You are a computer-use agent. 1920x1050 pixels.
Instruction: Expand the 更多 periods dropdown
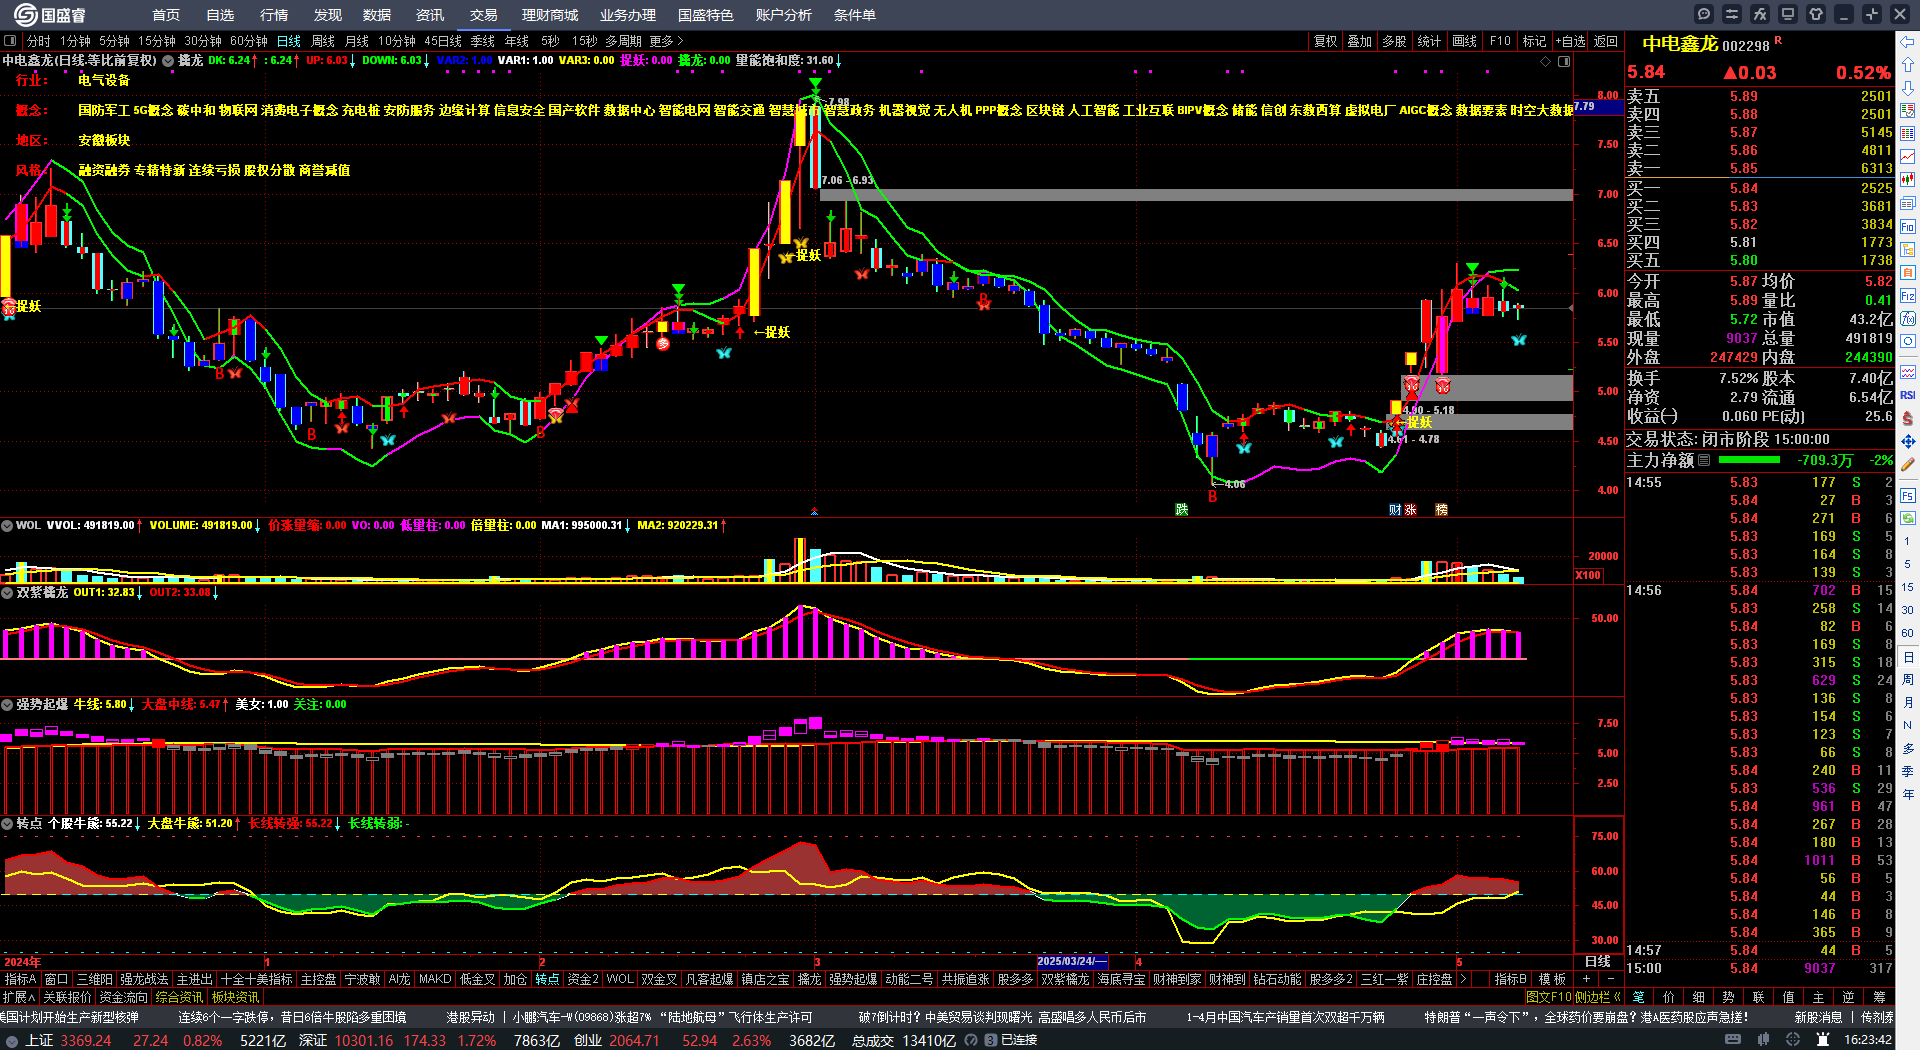point(666,41)
